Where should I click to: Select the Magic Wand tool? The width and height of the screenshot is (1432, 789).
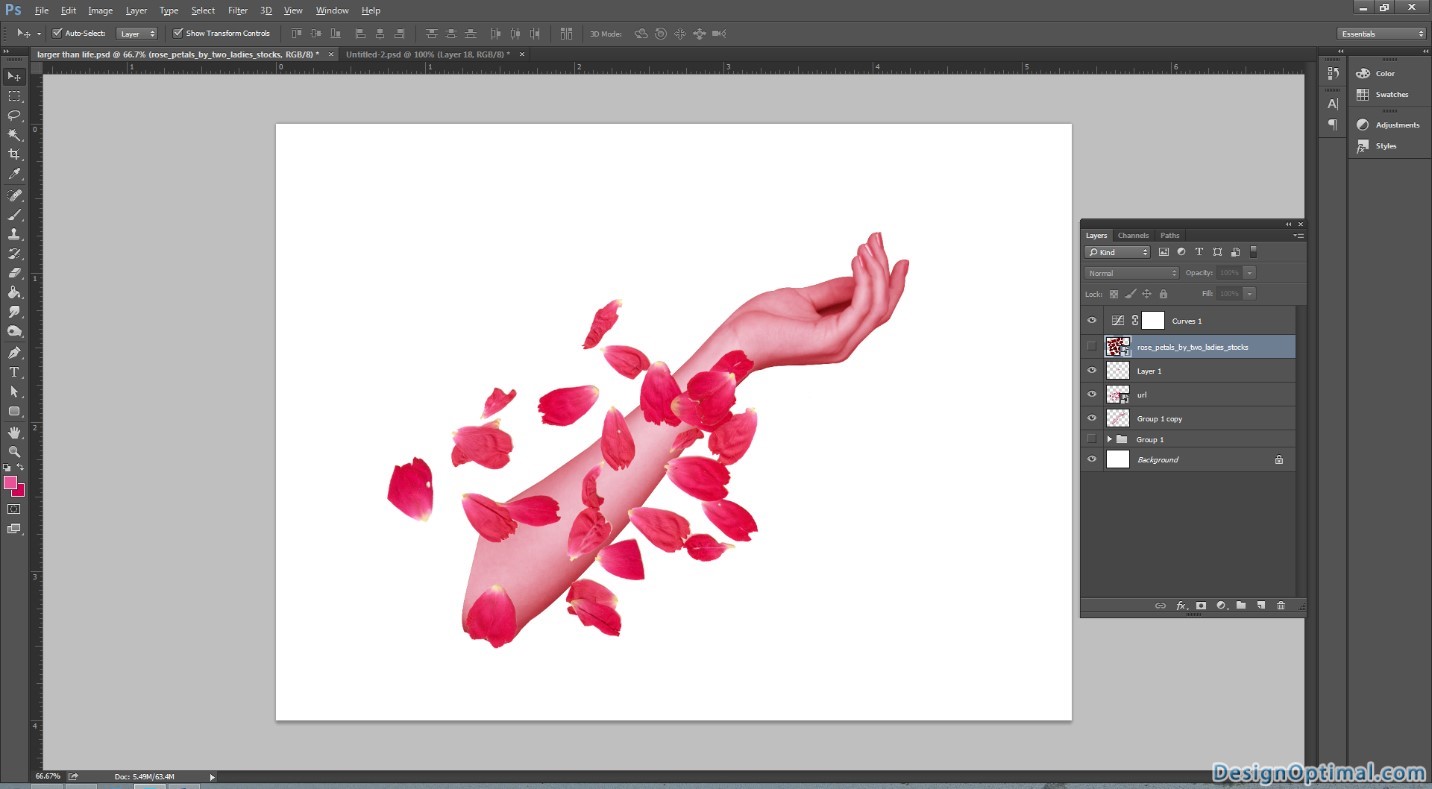tap(14, 134)
